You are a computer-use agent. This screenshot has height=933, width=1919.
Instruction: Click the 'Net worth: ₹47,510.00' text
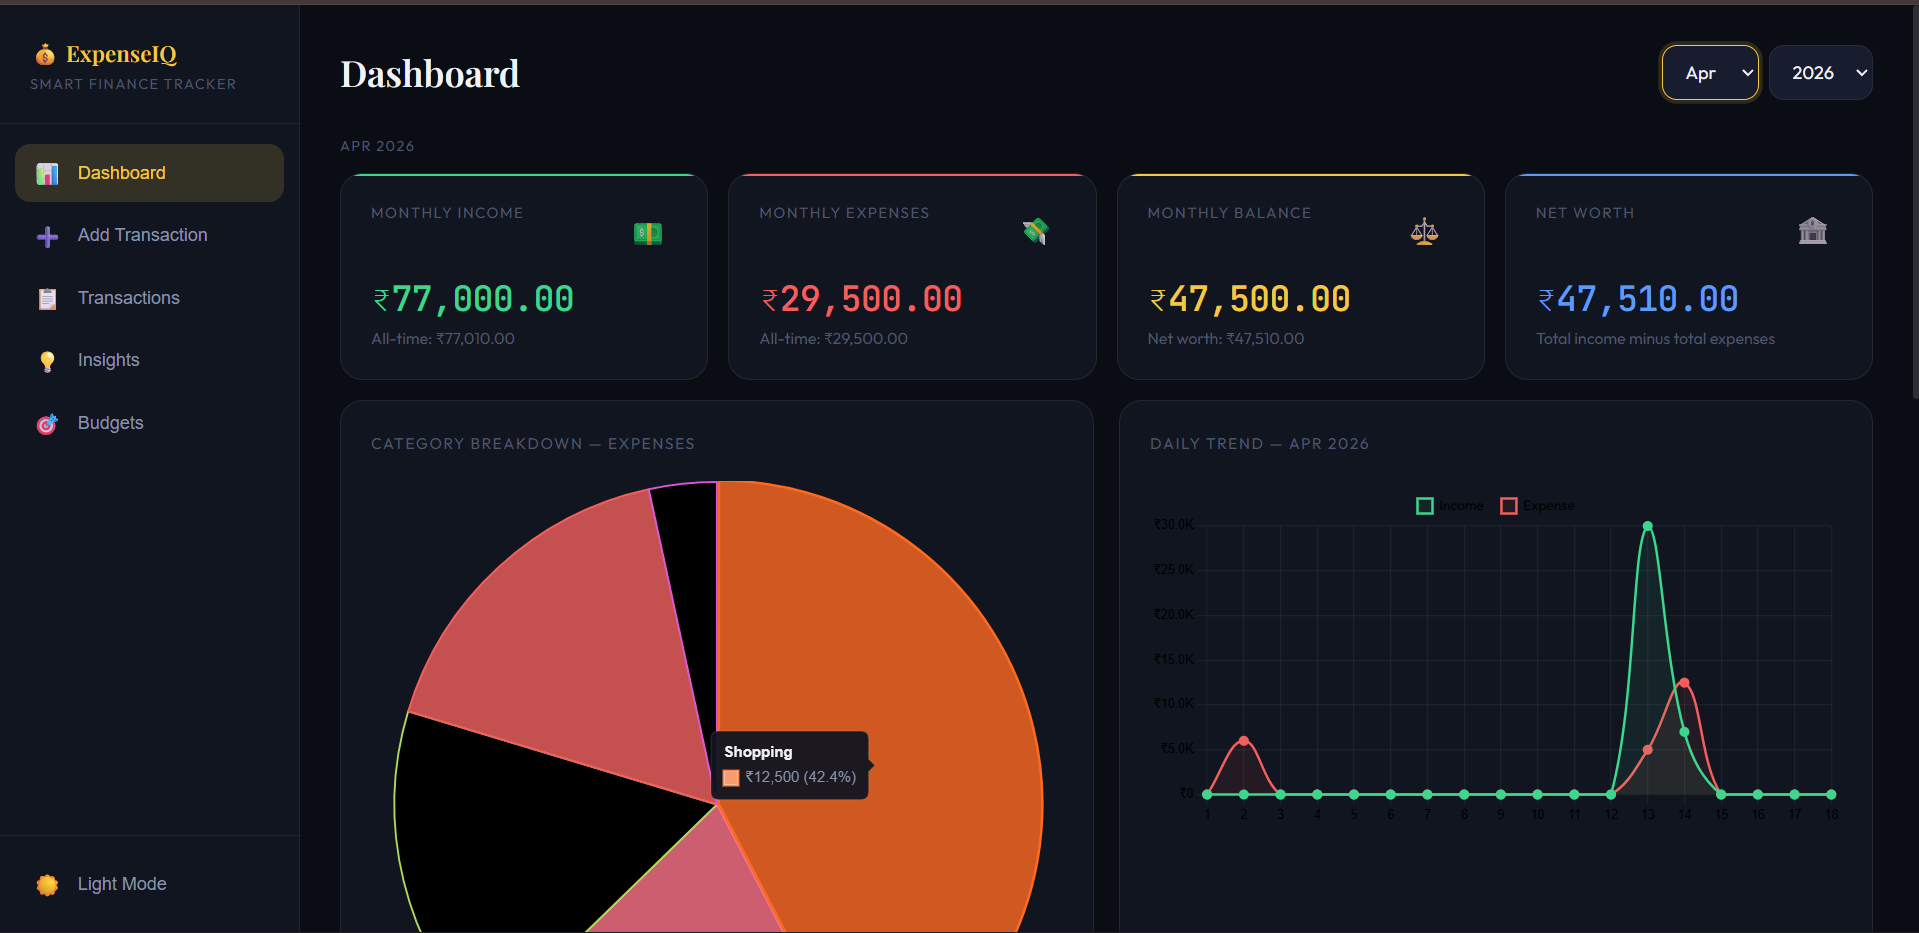coord(1226,339)
